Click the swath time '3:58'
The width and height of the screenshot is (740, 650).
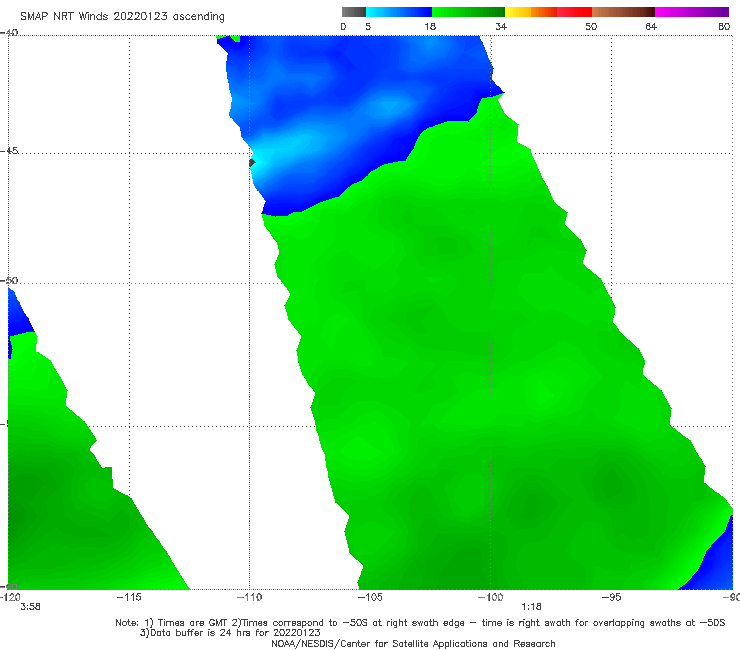tap(30, 607)
